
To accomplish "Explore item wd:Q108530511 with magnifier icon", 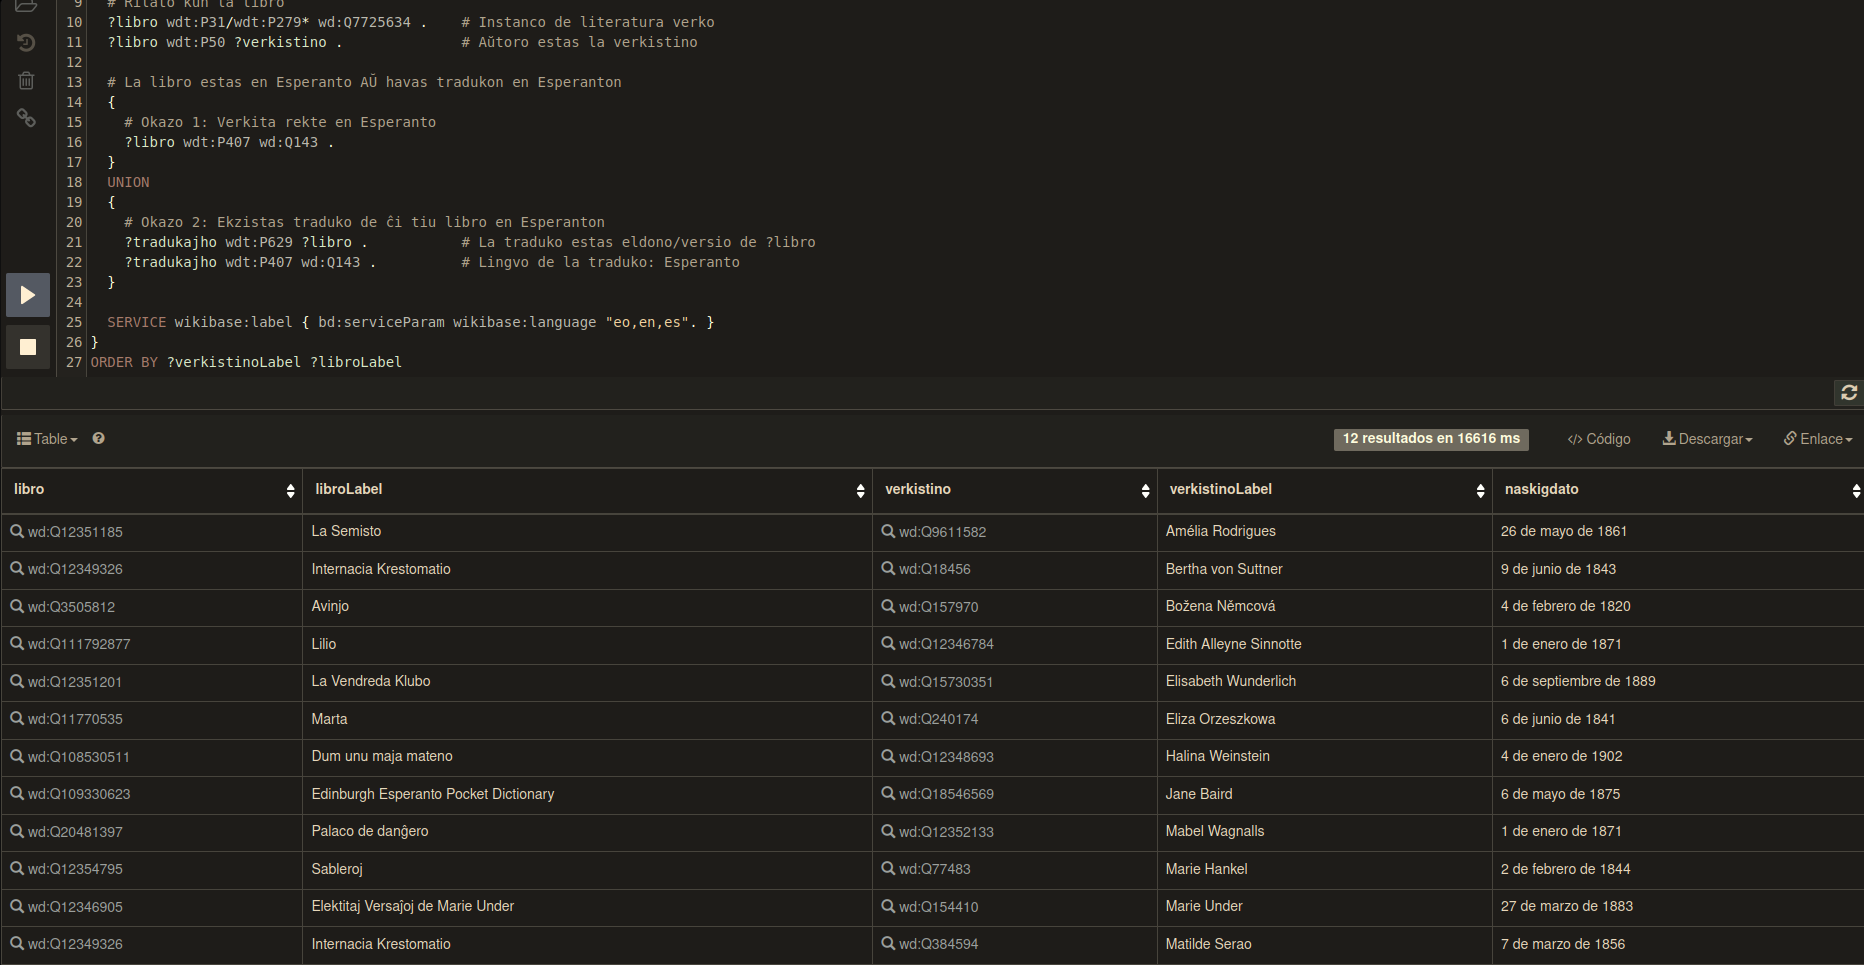I will point(17,756).
